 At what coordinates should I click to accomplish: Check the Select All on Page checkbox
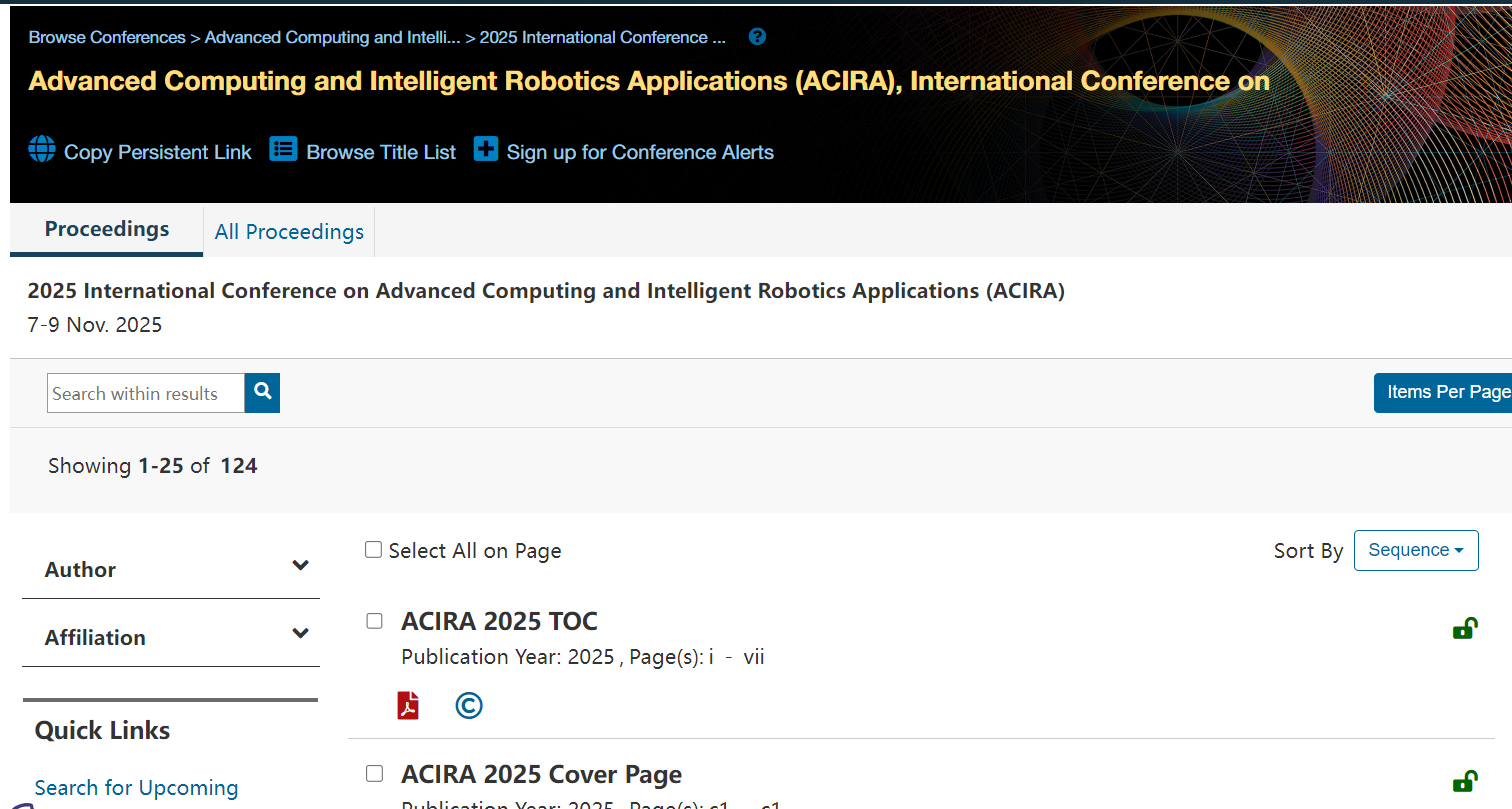374,550
